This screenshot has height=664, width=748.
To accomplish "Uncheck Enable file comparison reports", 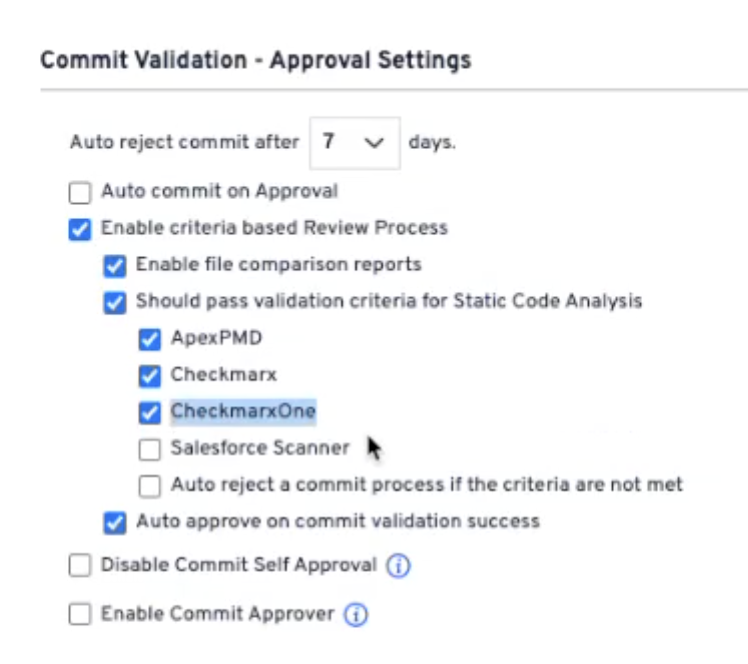I will (115, 266).
